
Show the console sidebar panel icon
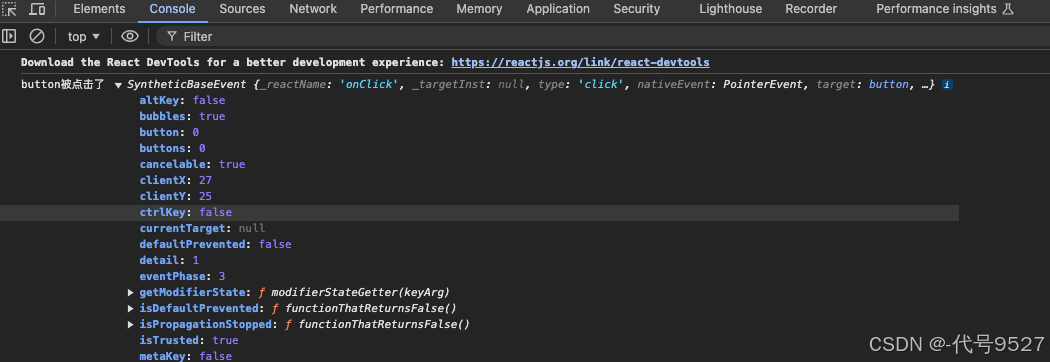[x=9, y=36]
